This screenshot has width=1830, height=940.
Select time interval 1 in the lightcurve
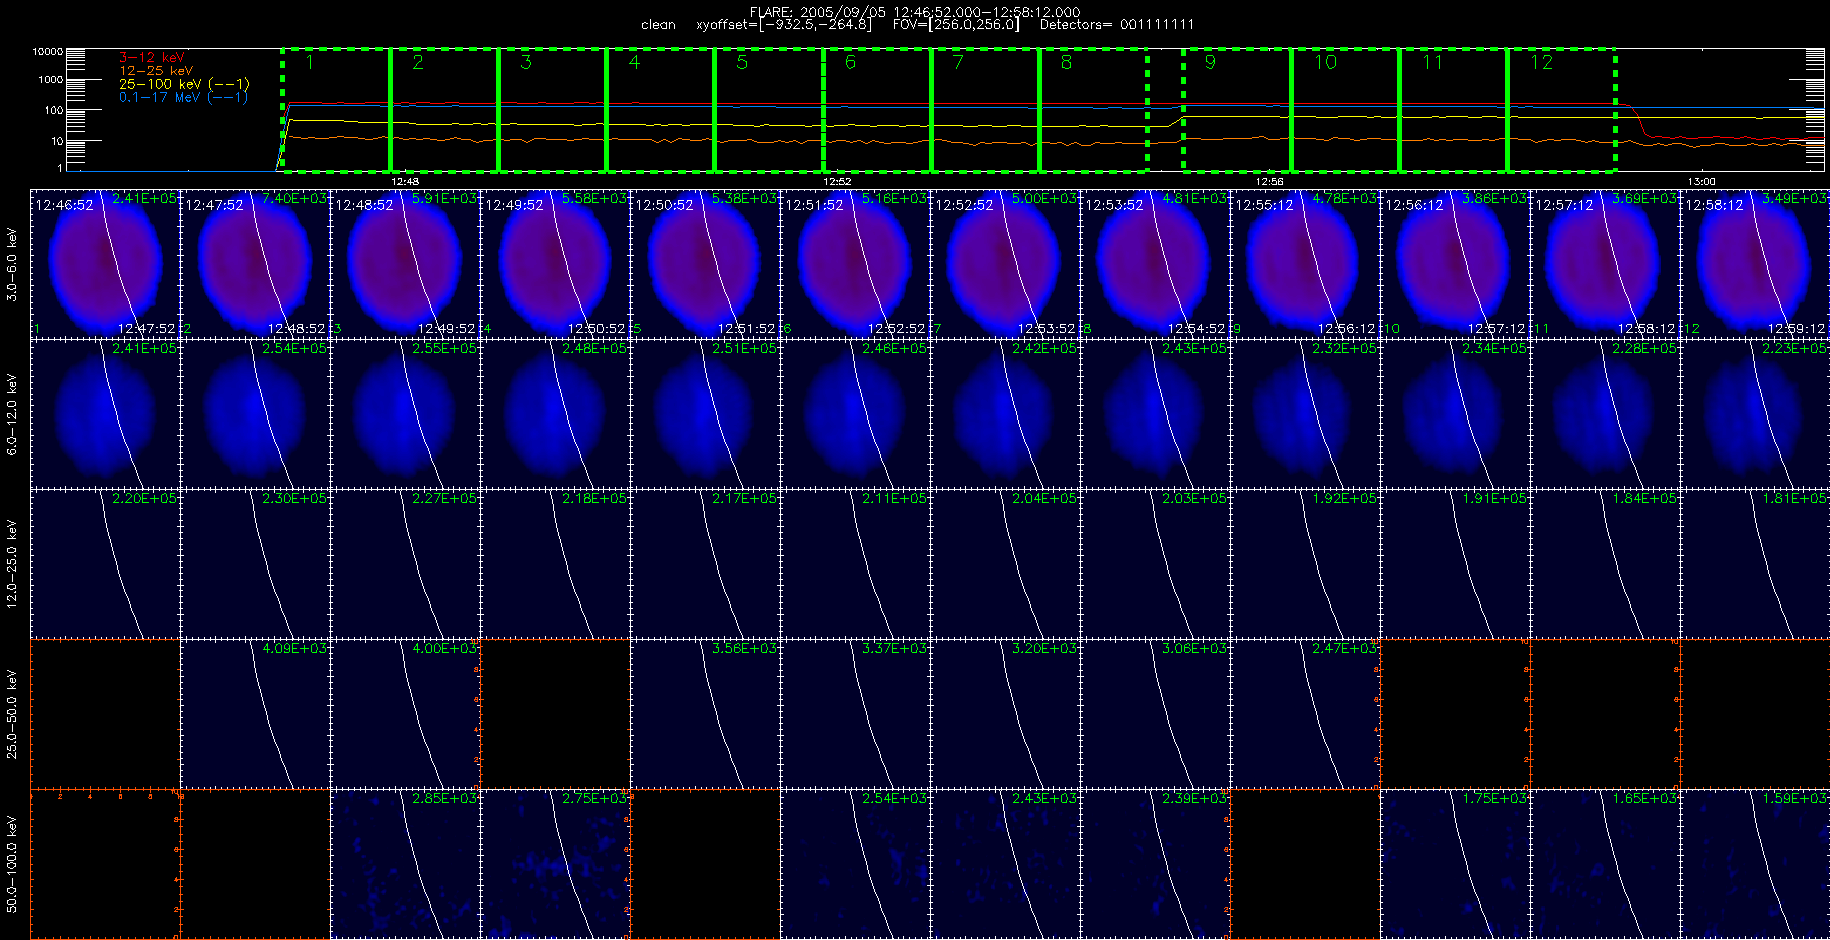point(336,110)
